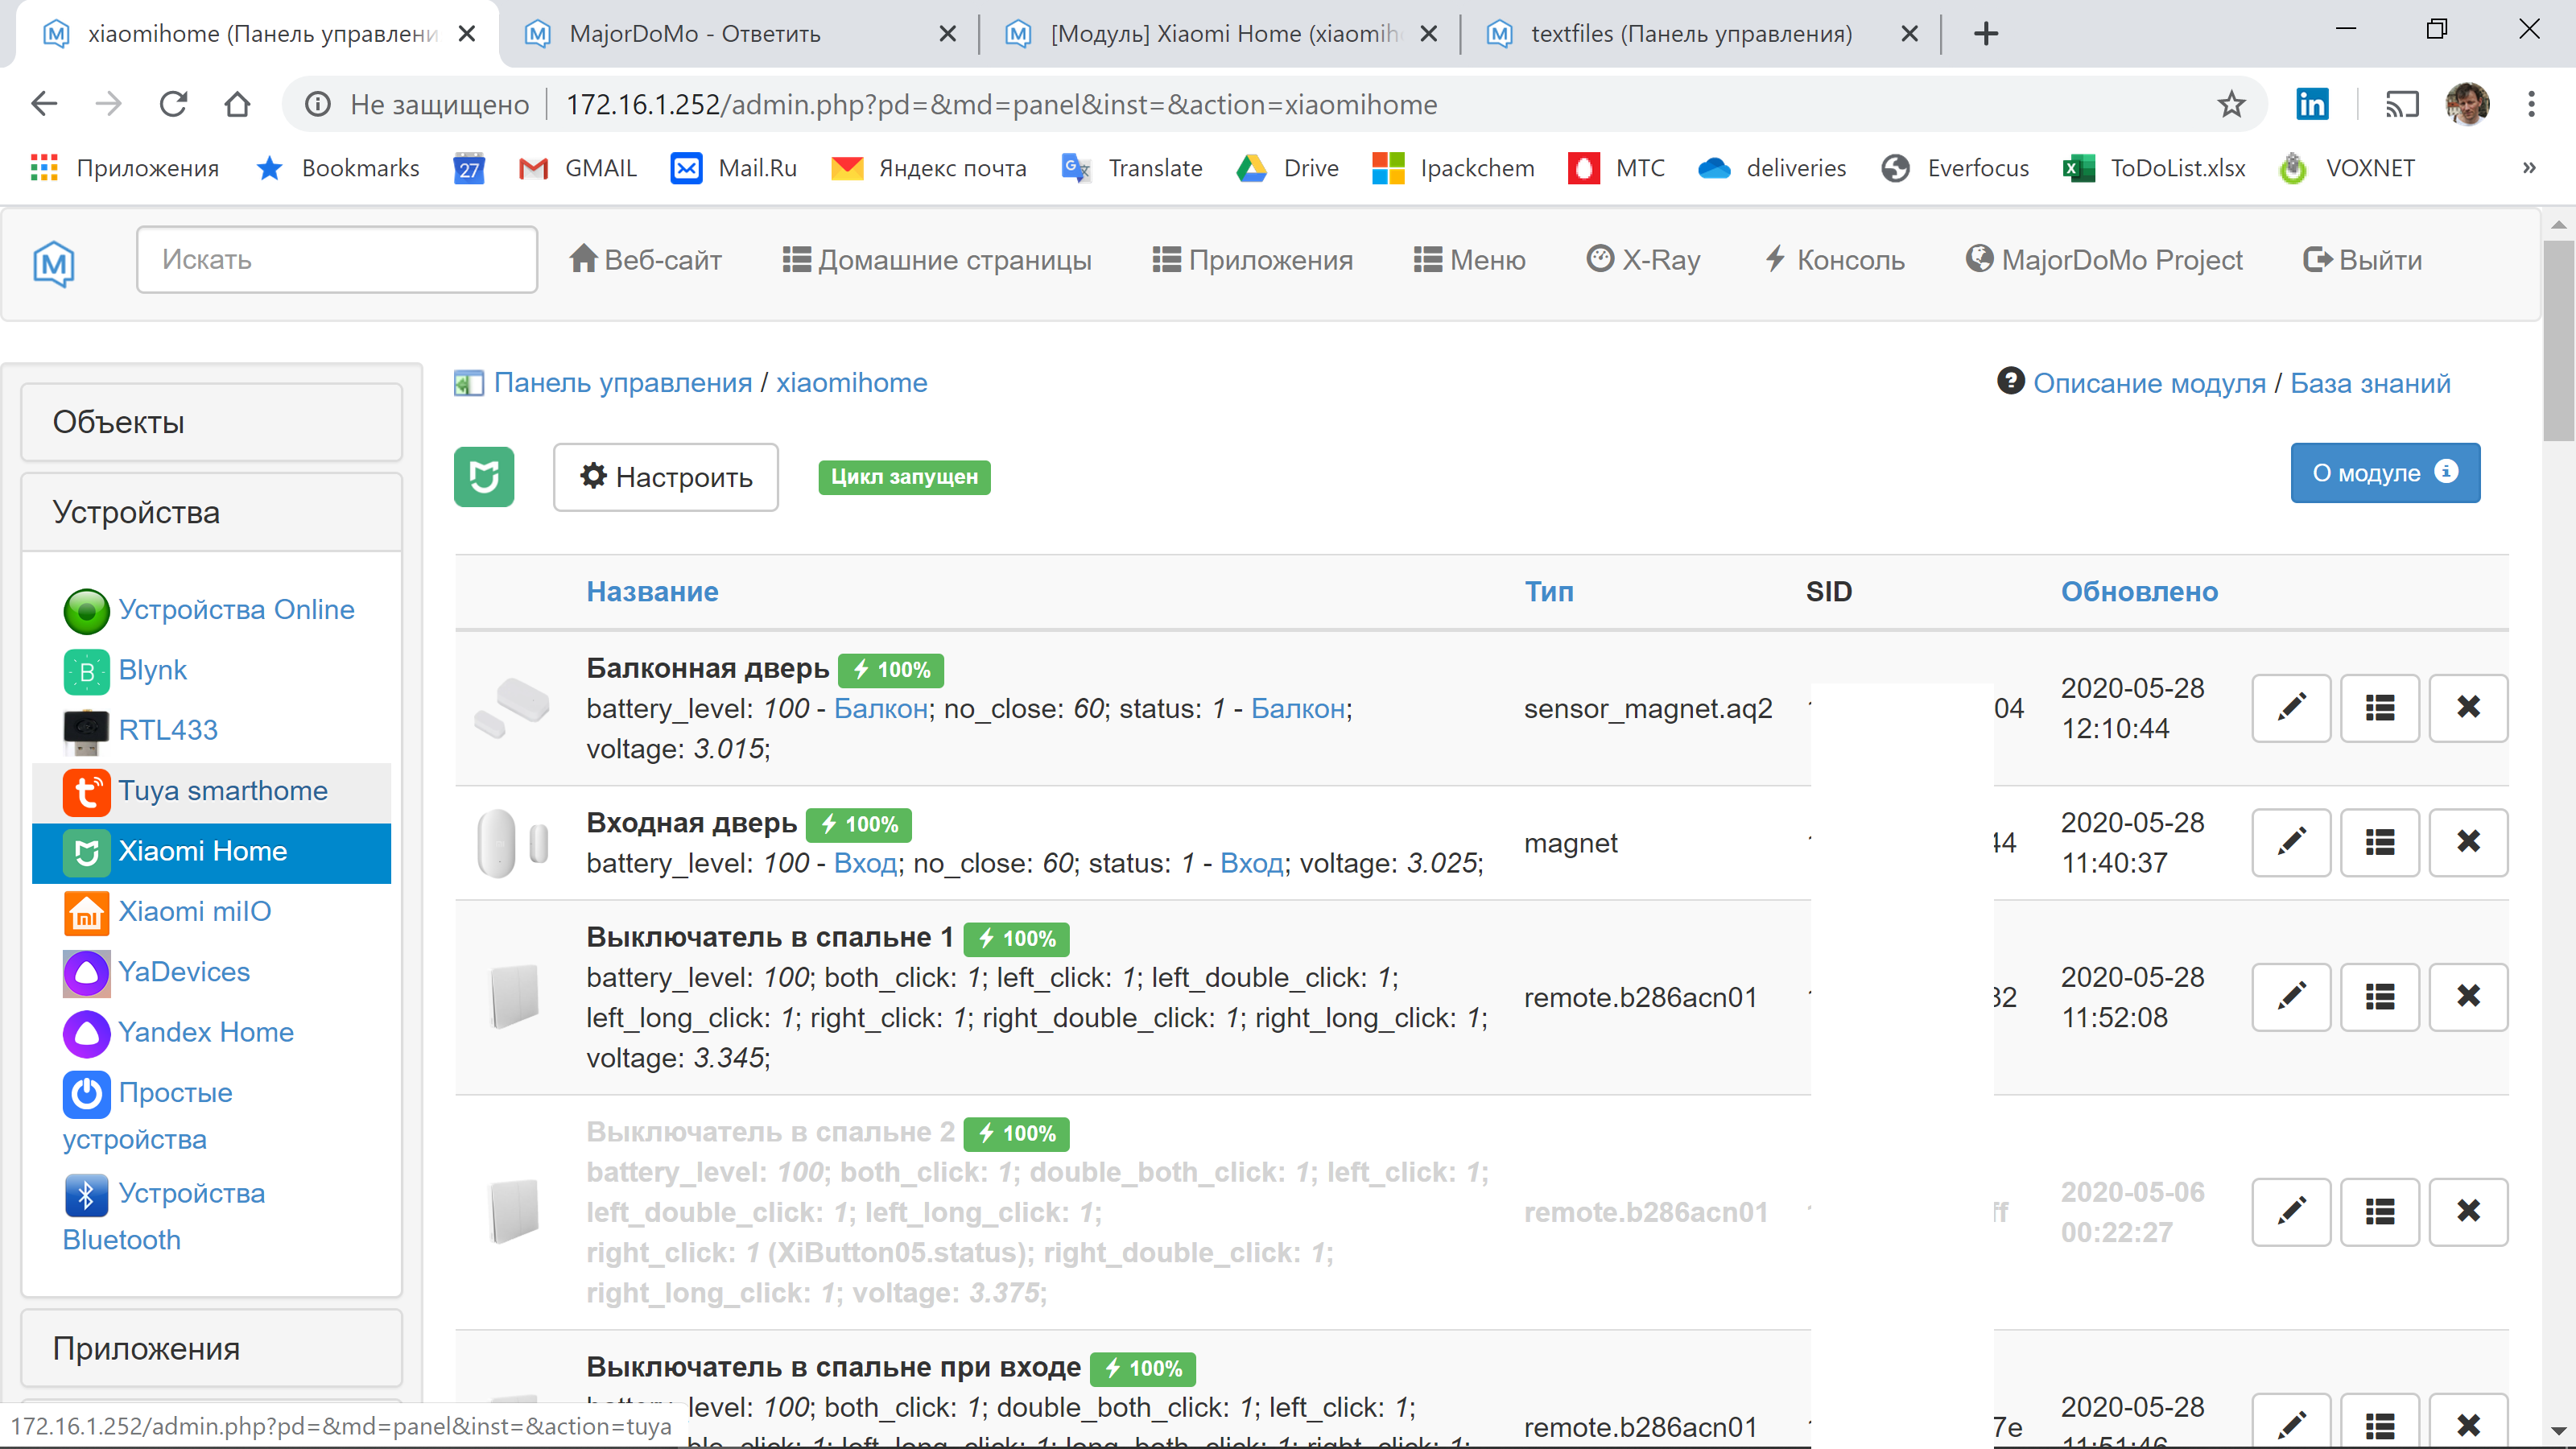The width and height of the screenshot is (2576, 1449).
Task: Open the База знаний link
Action: (2371, 382)
